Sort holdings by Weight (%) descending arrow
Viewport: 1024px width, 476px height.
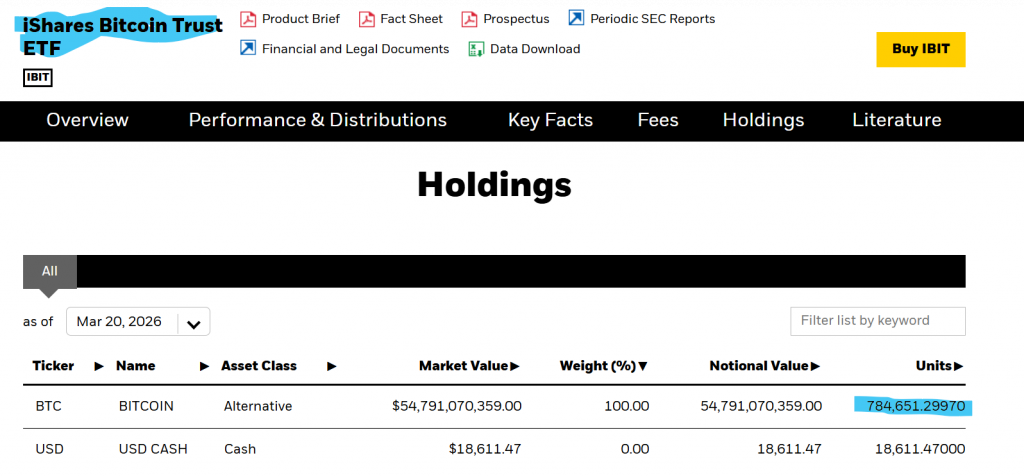tap(643, 366)
